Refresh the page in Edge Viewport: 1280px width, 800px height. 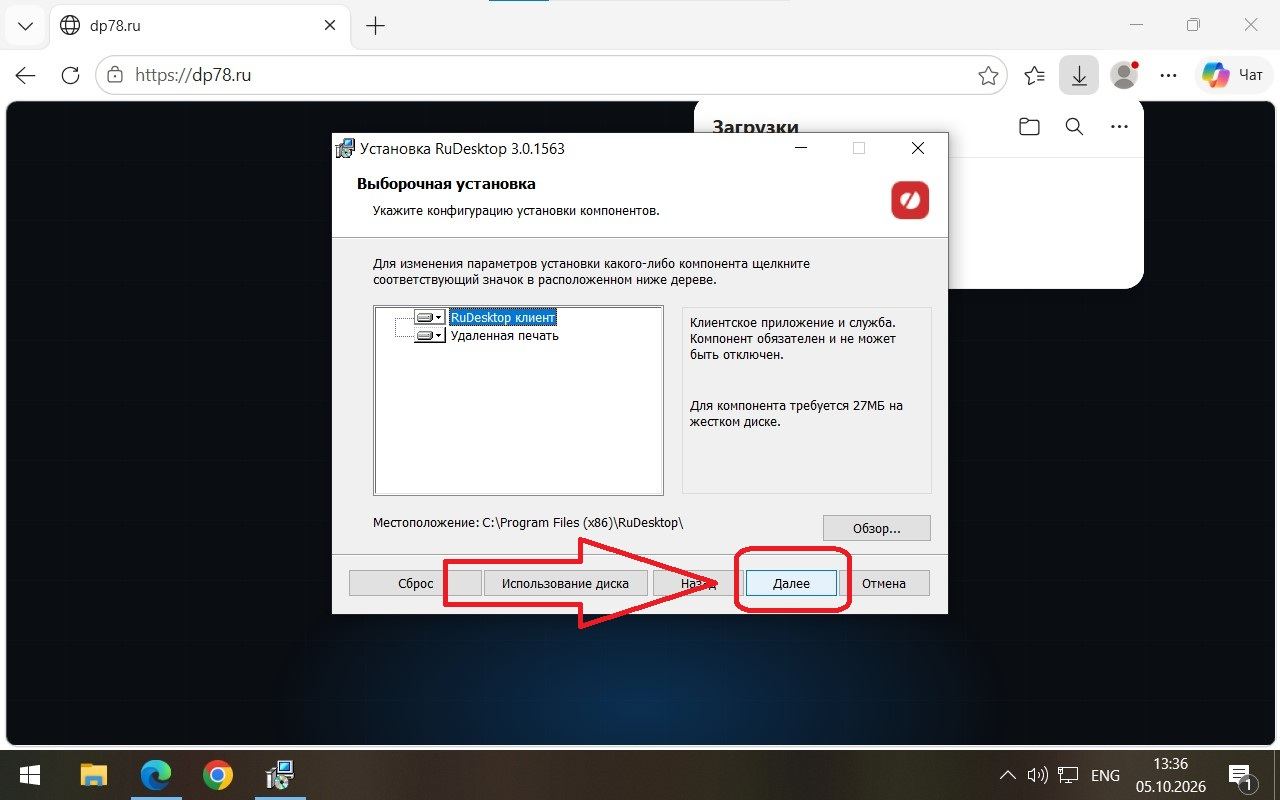click(x=70, y=75)
